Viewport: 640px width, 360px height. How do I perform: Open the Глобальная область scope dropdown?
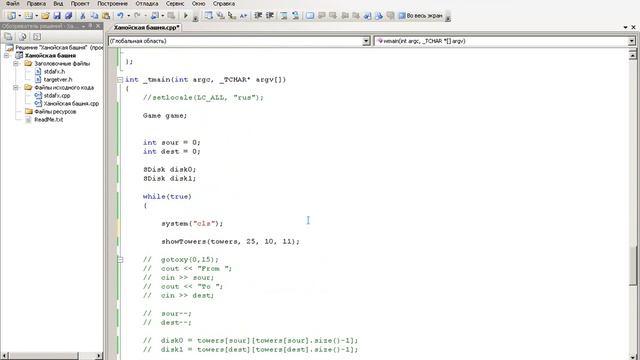366,41
